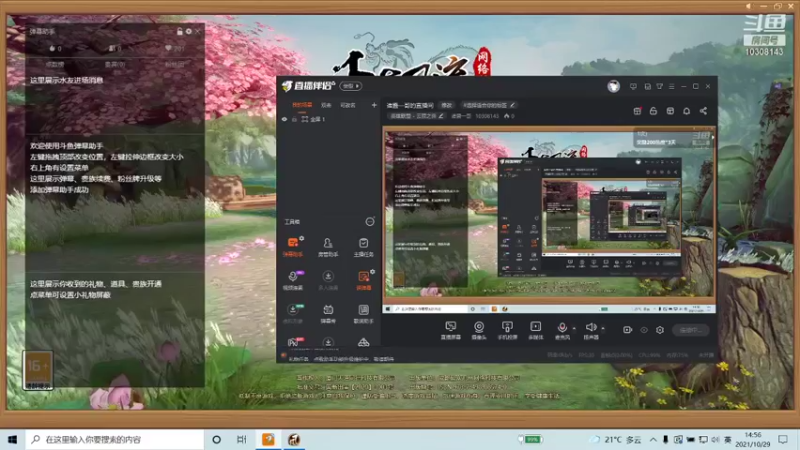
Task: Click the share icon at top right
Action: [x=703, y=111]
